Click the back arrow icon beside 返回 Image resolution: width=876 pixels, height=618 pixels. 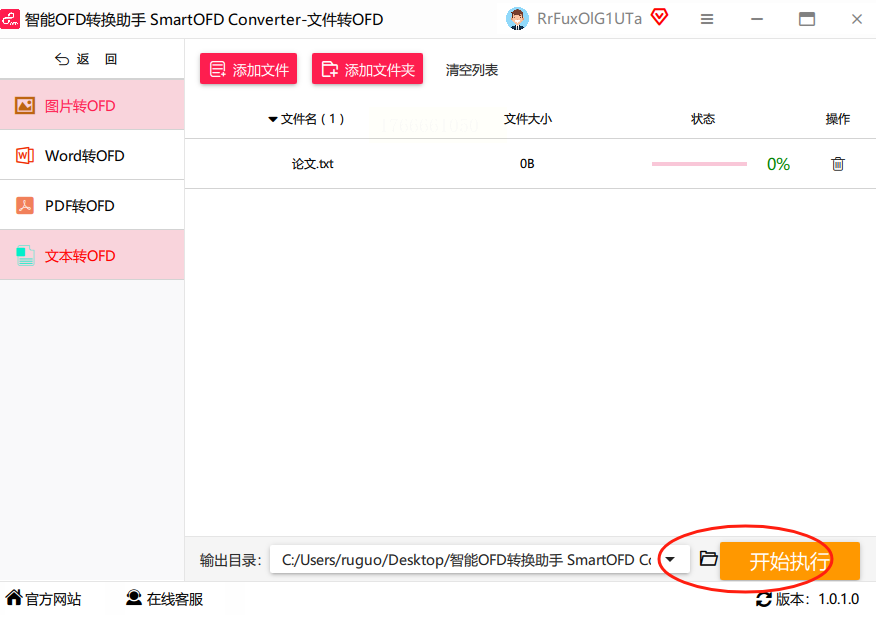coord(61,59)
